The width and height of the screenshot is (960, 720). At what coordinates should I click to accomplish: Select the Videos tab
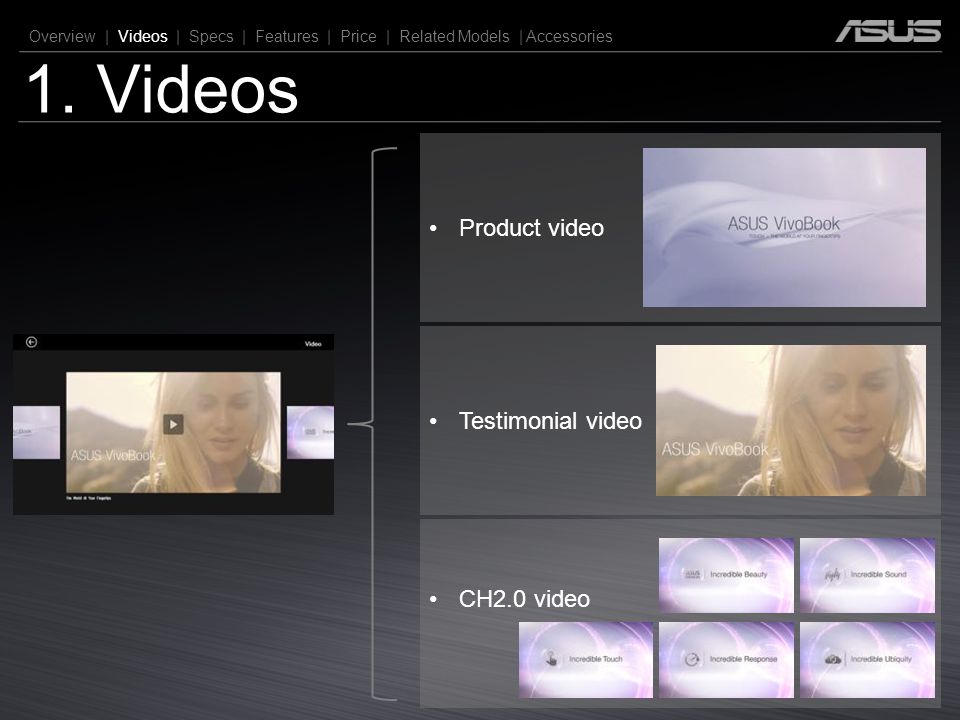coord(143,36)
